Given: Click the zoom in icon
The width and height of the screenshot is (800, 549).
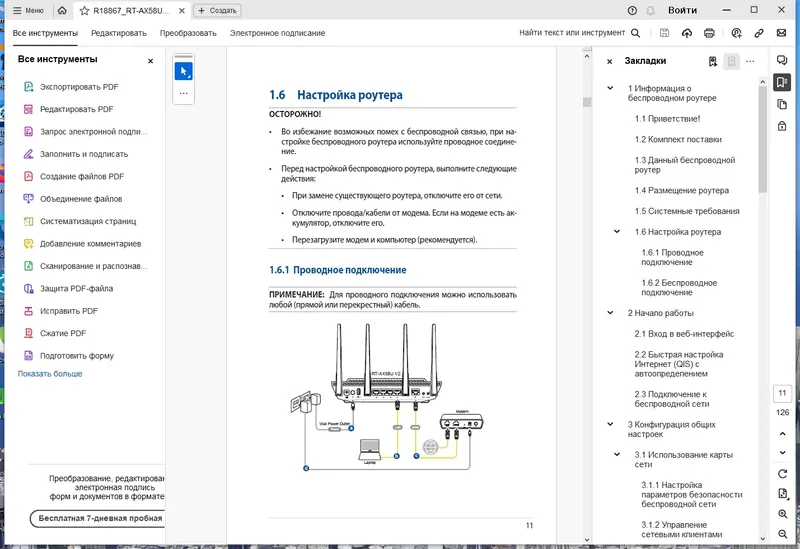Looking at the screenshot, I should [x=782, y=514].
